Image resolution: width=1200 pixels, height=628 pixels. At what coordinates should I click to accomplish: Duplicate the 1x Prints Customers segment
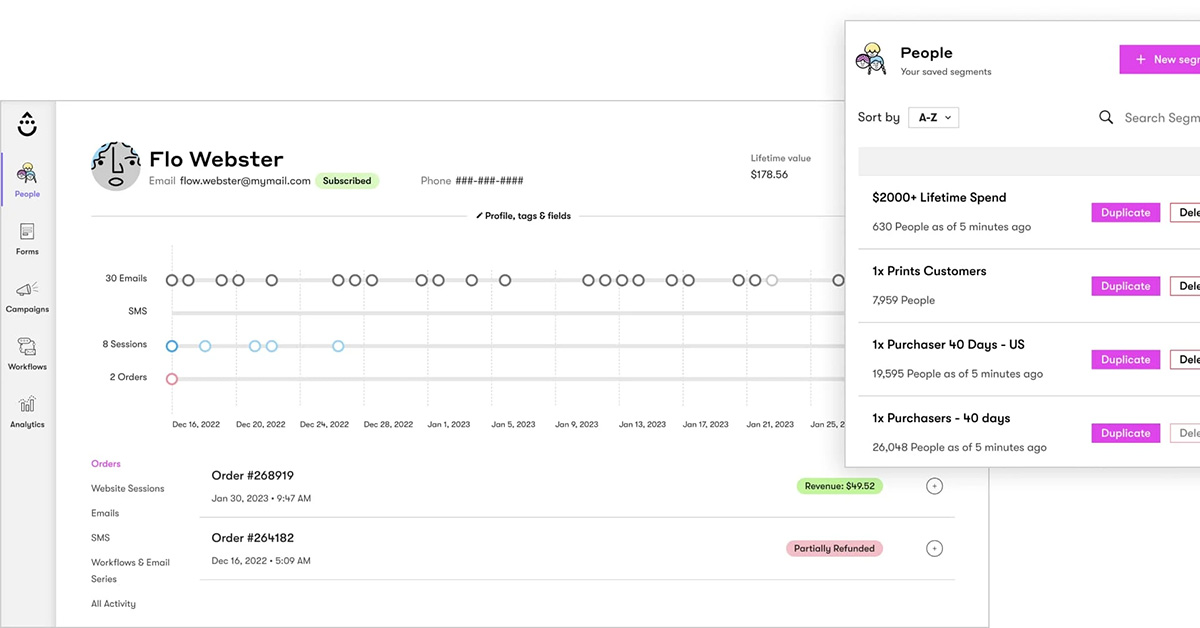pyautogui.click(x=1125, y=286)
